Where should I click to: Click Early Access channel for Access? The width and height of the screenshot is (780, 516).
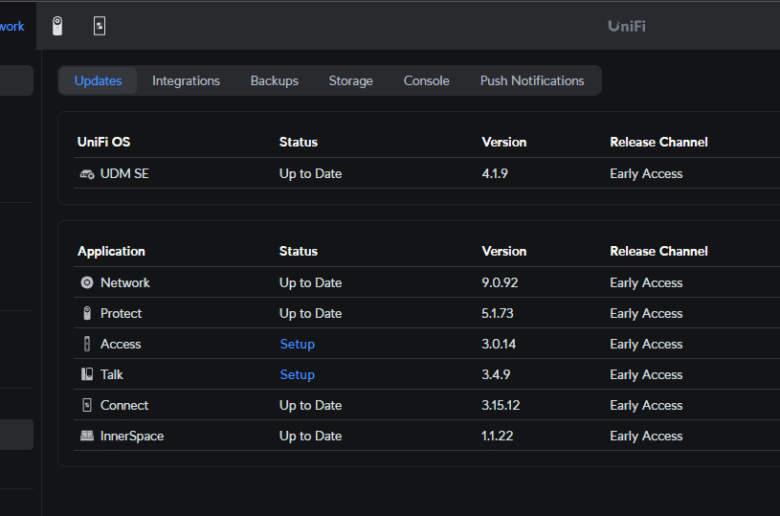coord(646,344)
